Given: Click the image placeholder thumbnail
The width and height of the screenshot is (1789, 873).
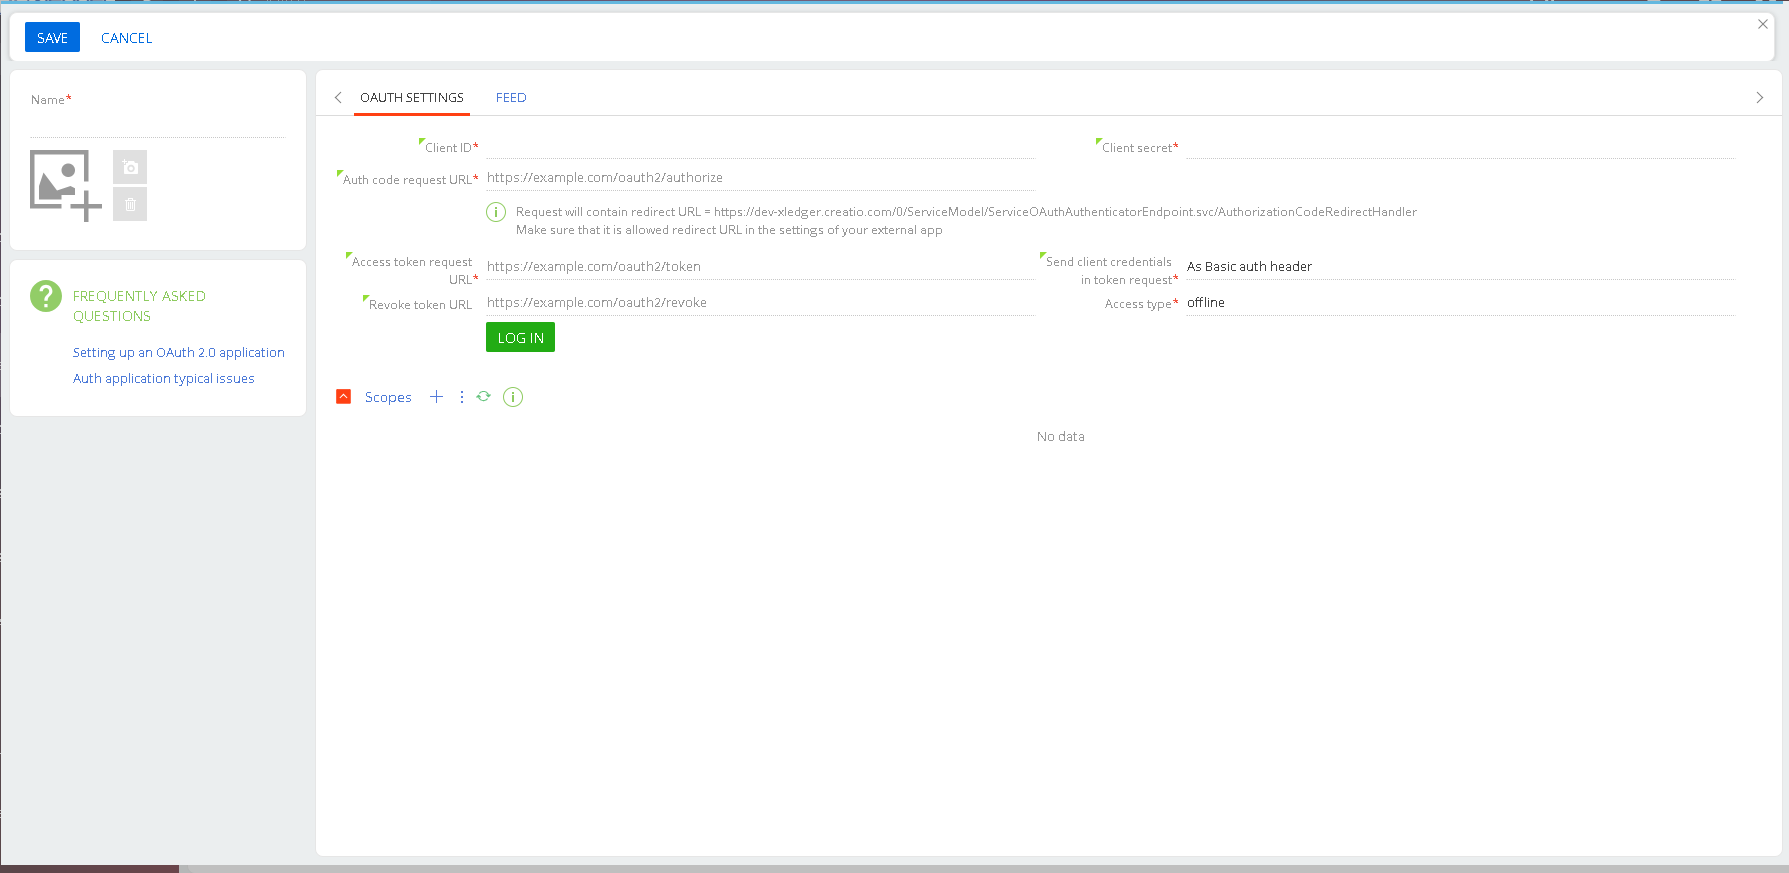Looking at the screenshot, I should point(62,182).
